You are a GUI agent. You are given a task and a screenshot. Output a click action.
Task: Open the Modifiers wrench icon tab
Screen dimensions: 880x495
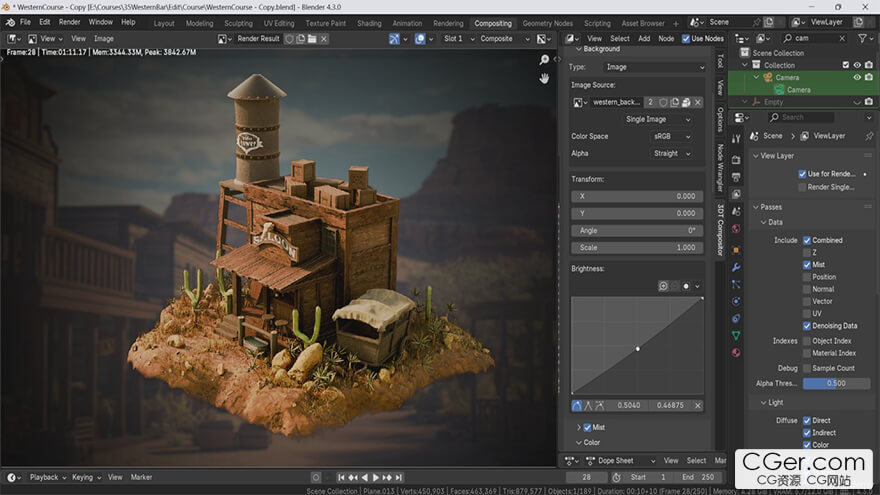(736, 267)
